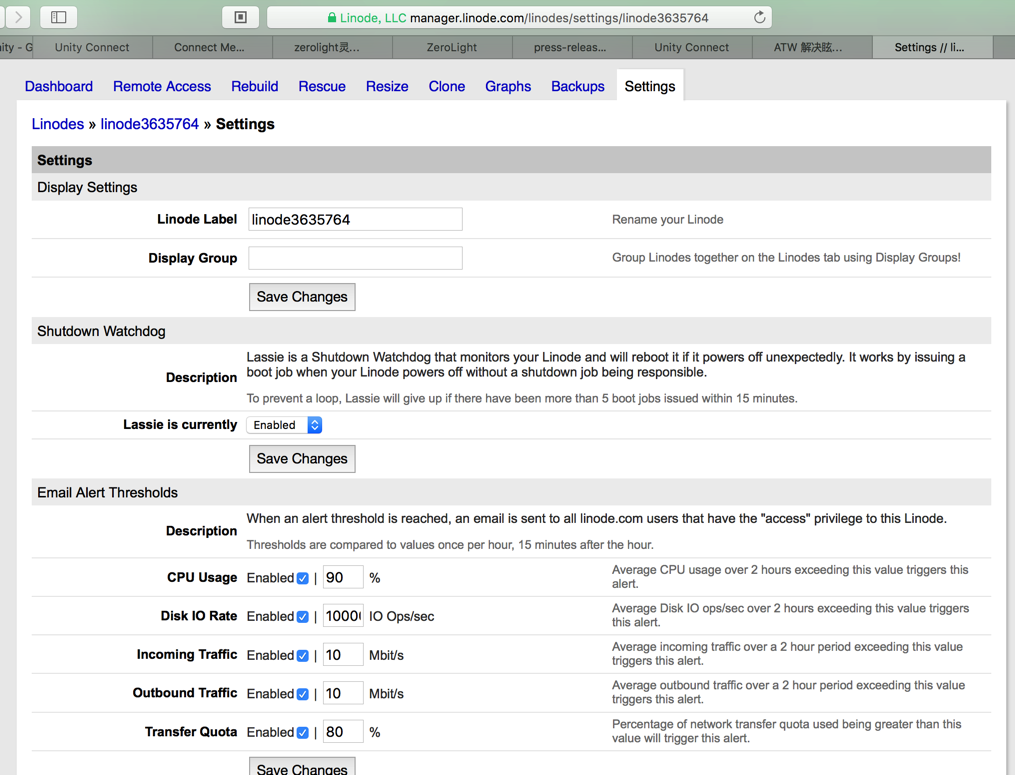Uncheck the Disk IO Rate alert
Image resolution: width=1015 pixels, height=775 pixels.
[x=303, y=617]
